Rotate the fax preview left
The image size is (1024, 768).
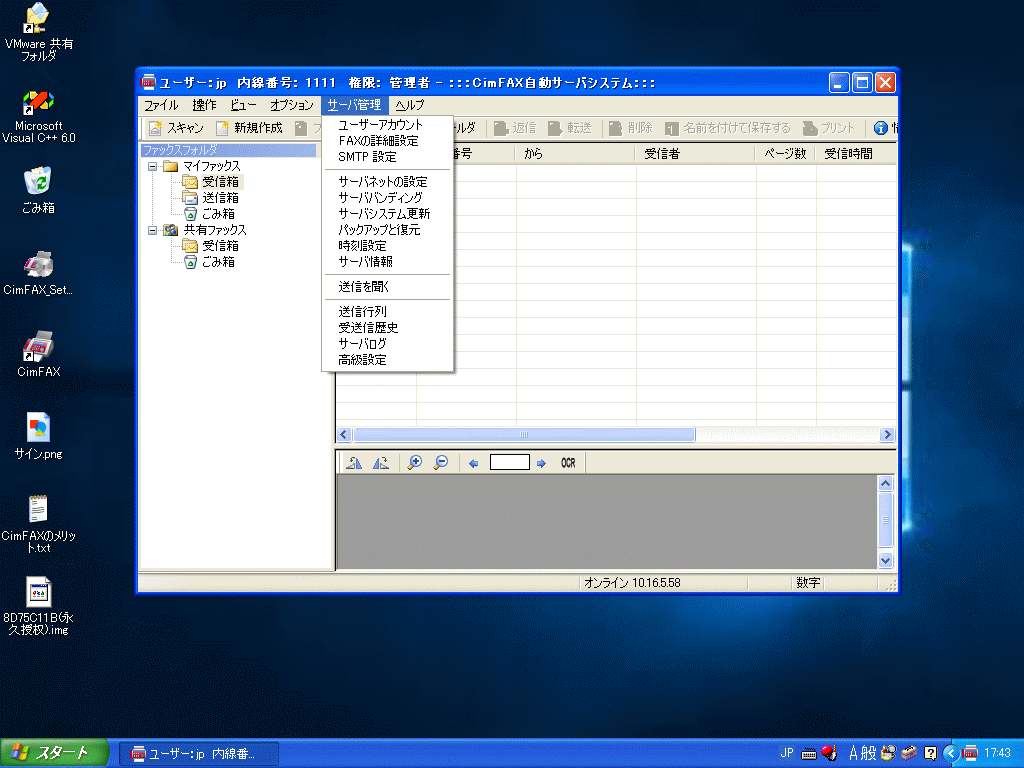click(355, 463)
